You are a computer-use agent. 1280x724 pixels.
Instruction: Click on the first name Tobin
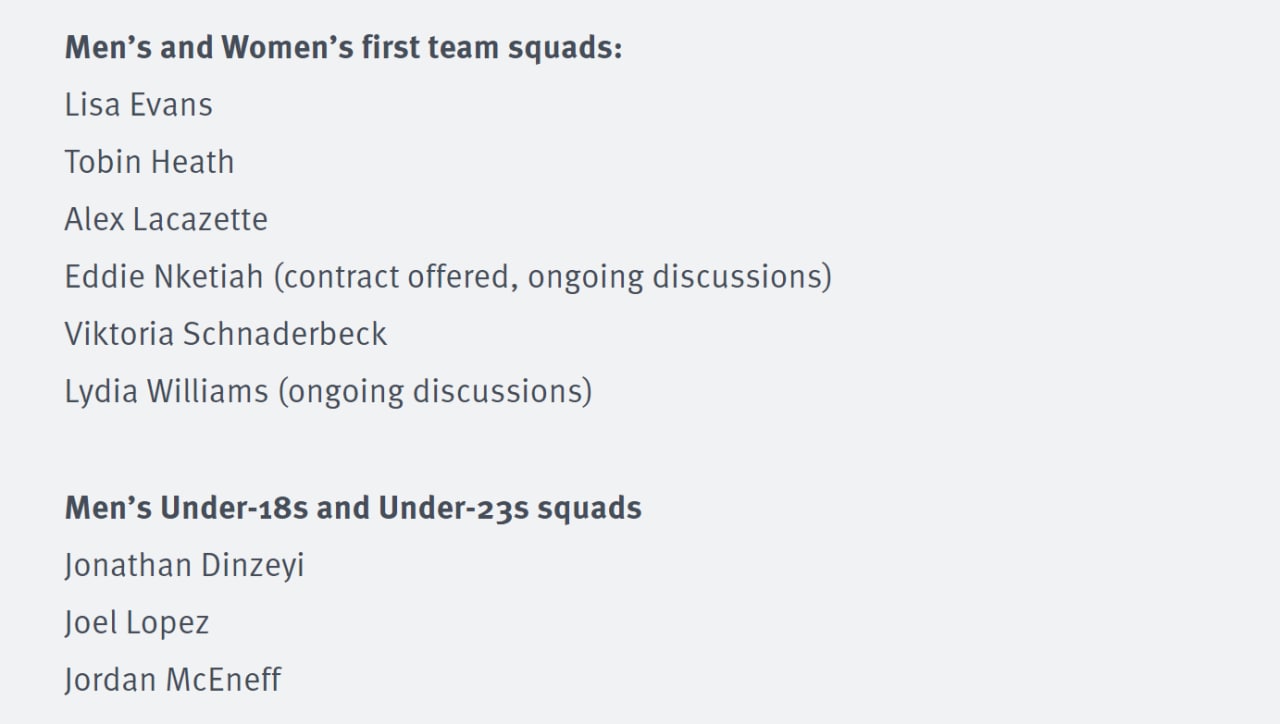pos(101,162)
